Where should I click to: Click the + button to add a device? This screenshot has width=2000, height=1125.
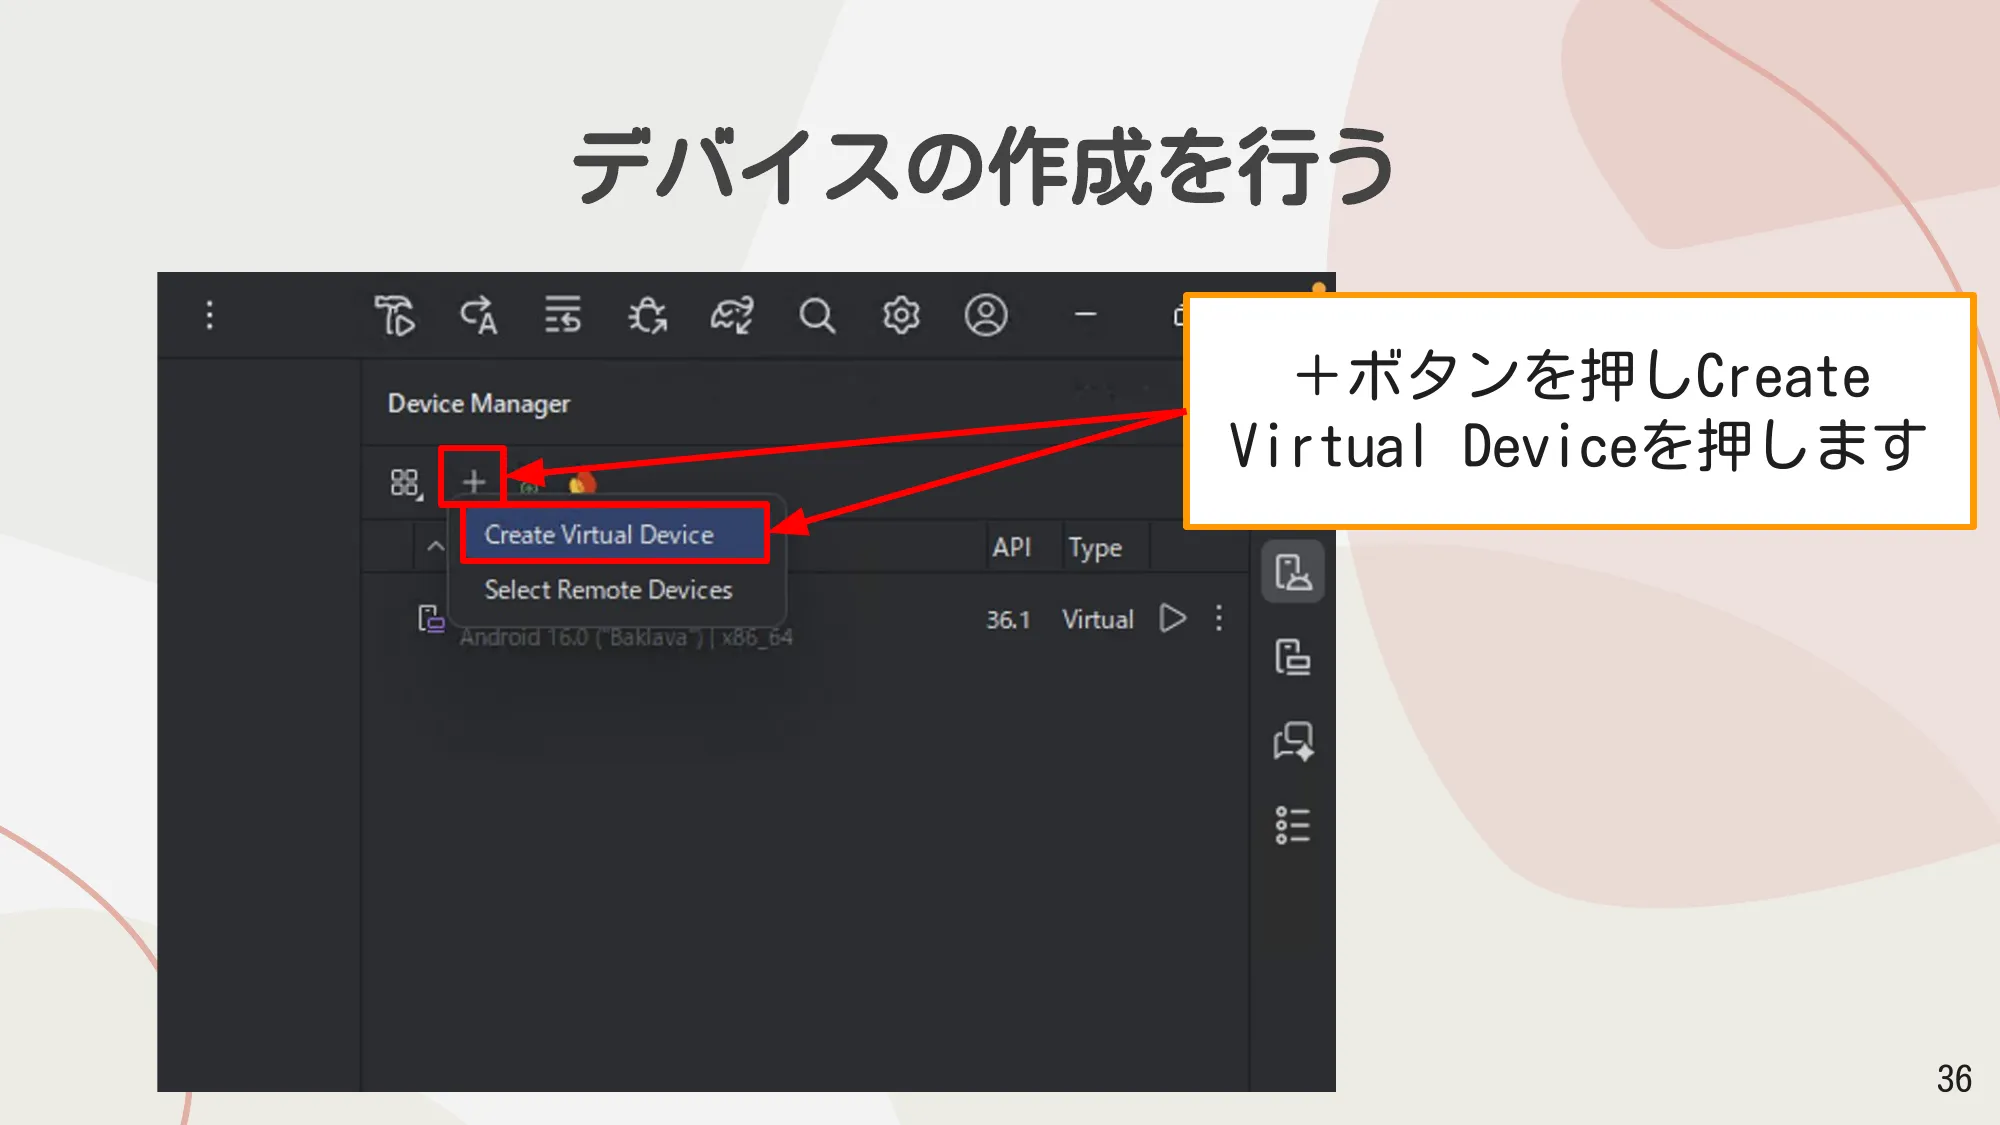pos(475,481)
